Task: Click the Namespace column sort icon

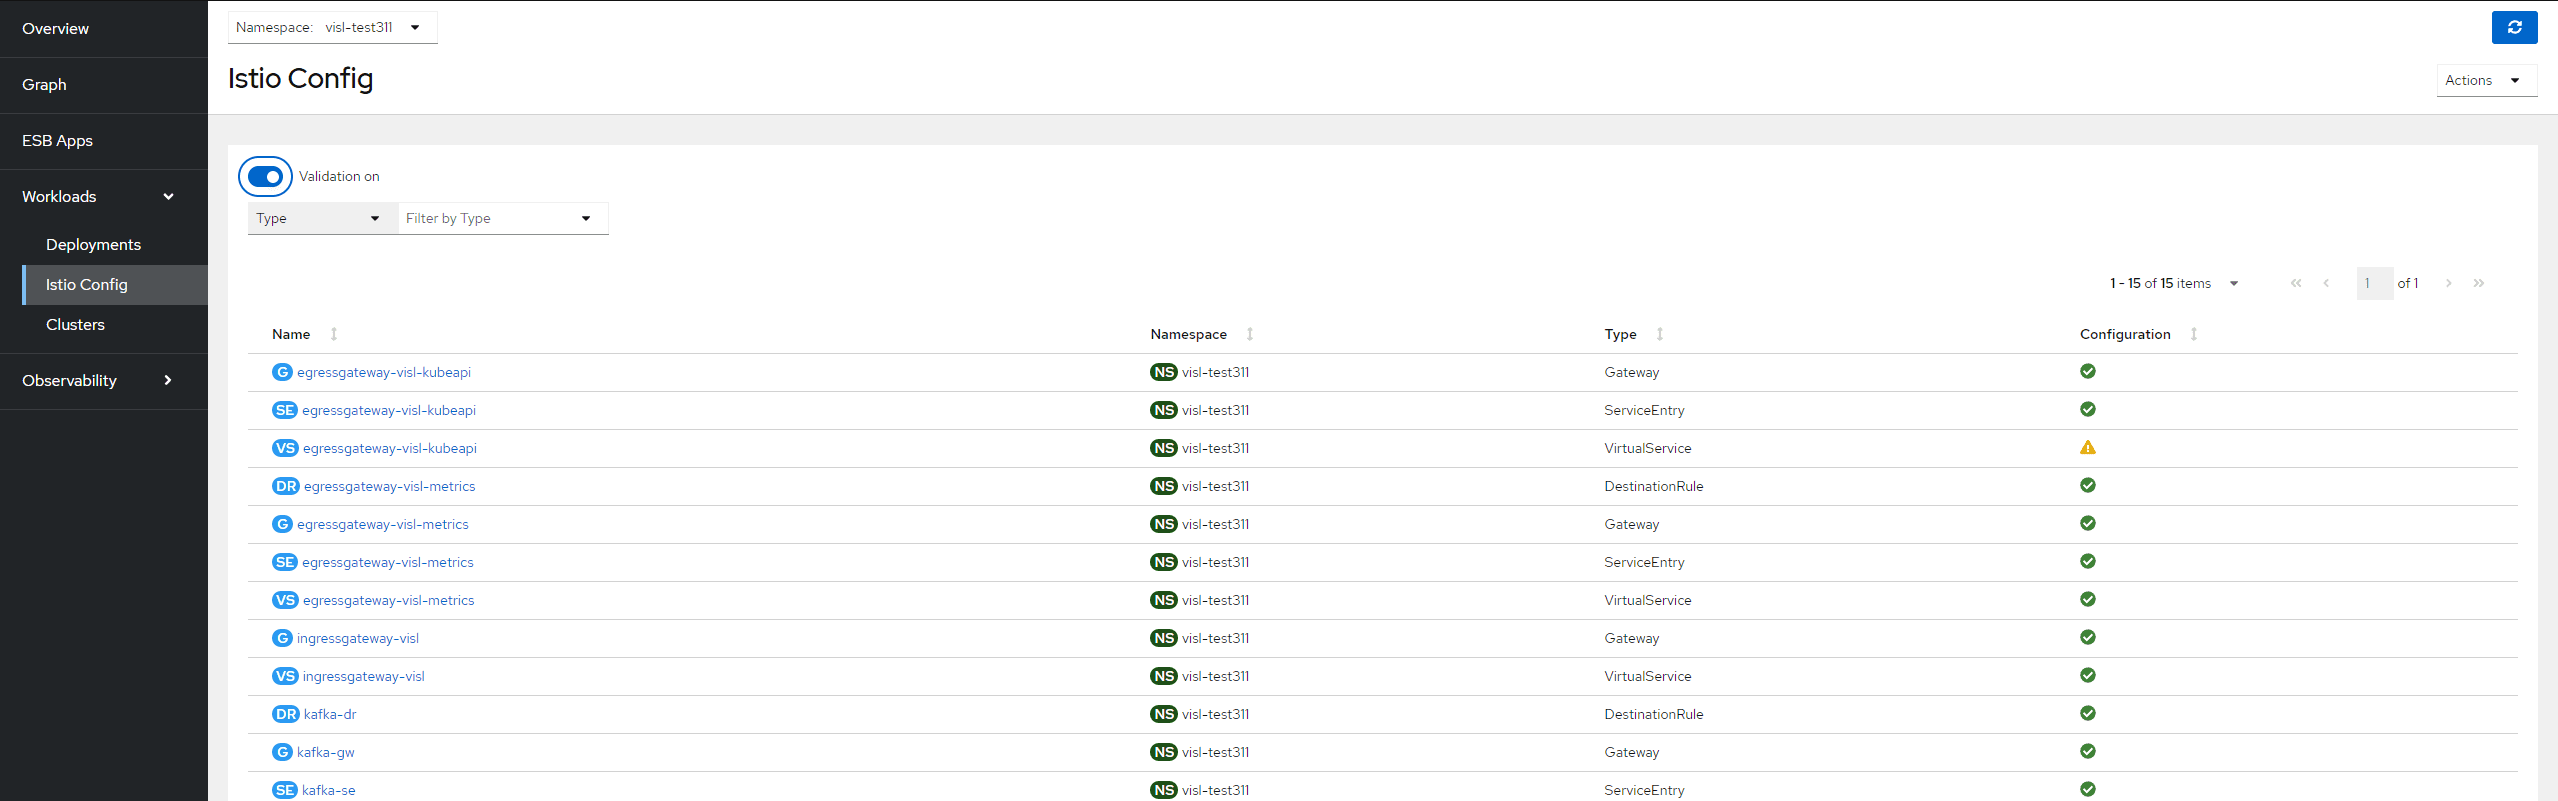Action: [x=1249, y=334]
